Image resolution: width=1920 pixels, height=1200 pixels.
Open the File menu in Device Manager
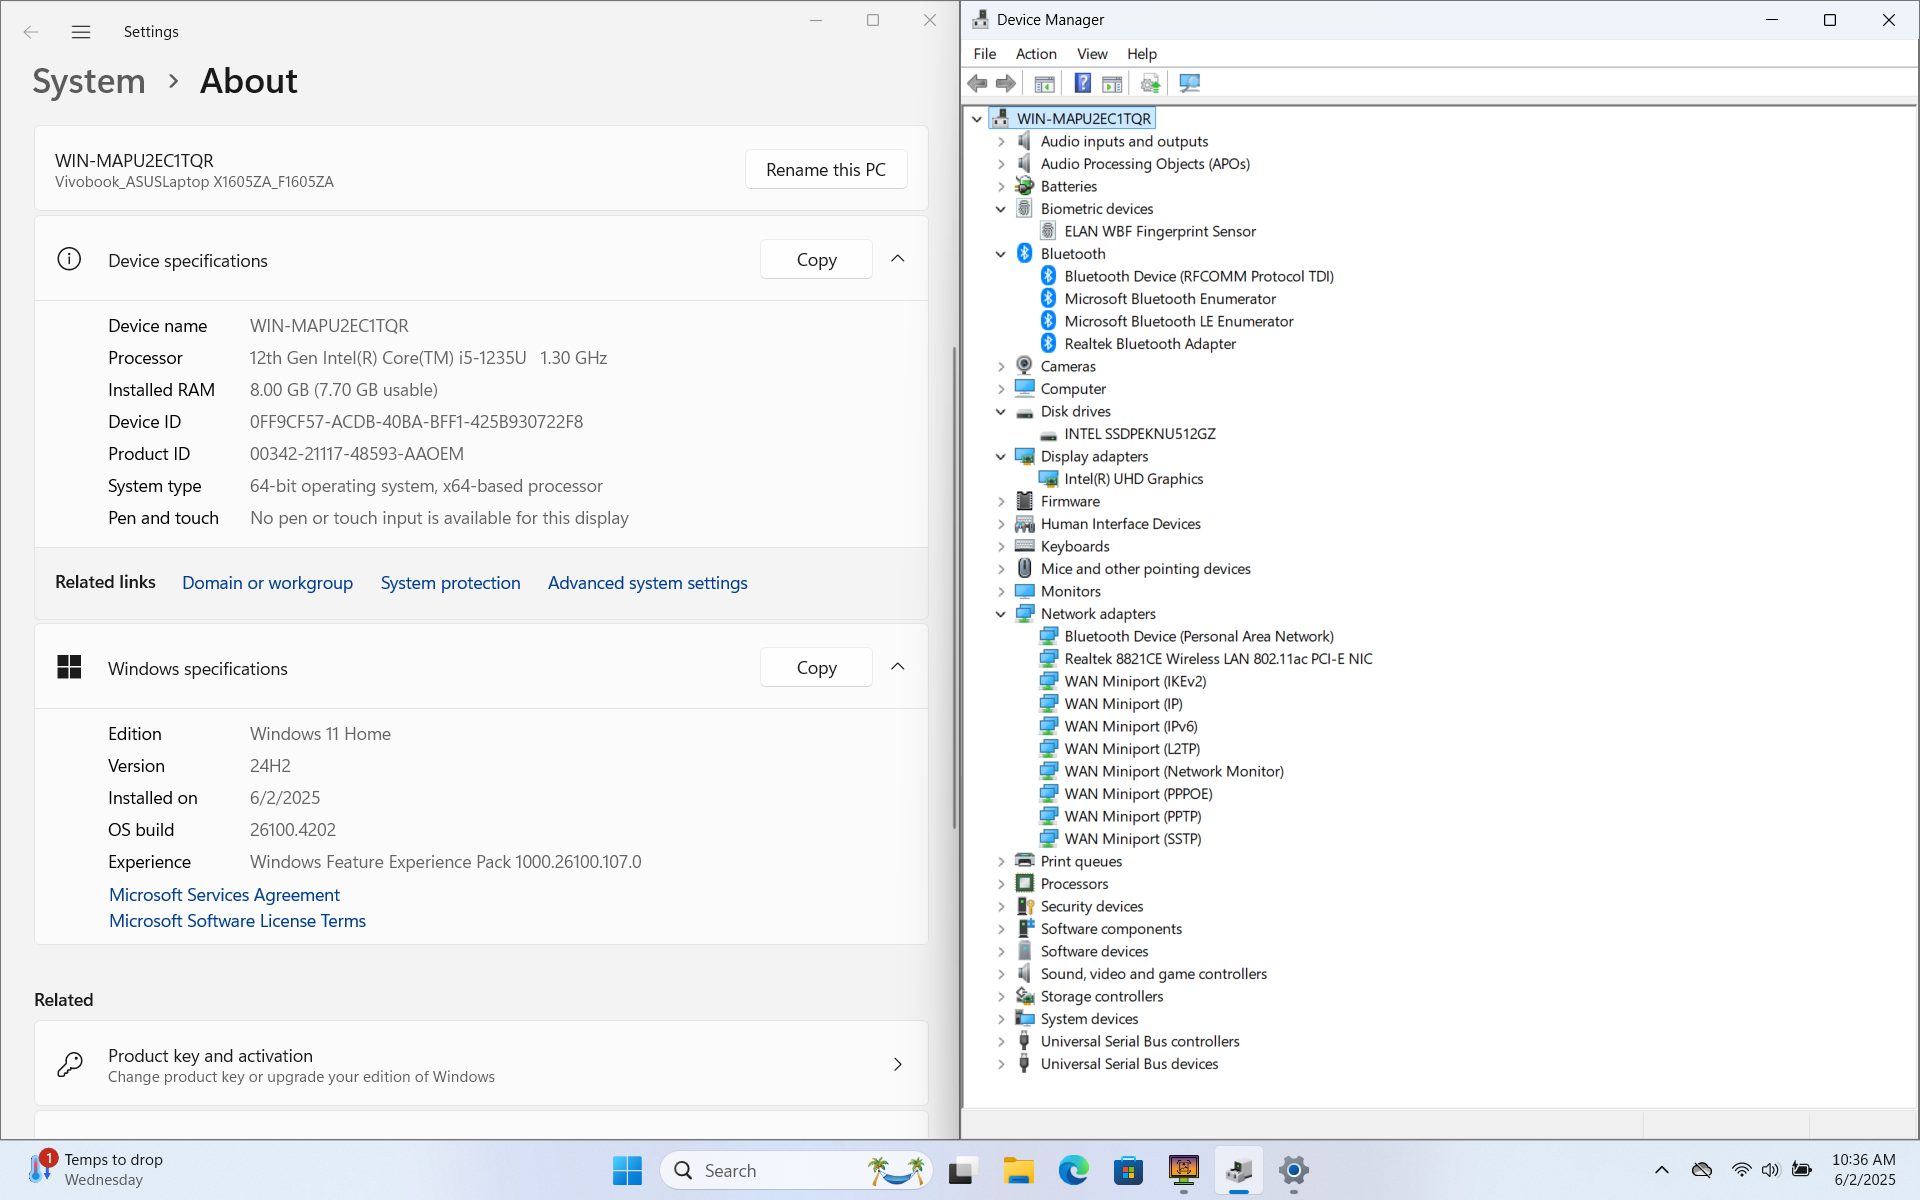click(984, 54)
